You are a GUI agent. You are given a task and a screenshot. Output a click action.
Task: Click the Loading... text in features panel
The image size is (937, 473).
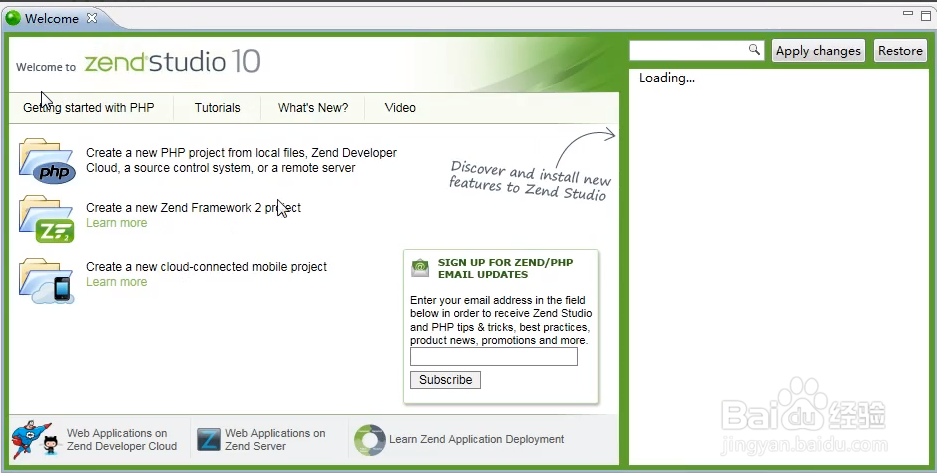click(x=667, y=78)
